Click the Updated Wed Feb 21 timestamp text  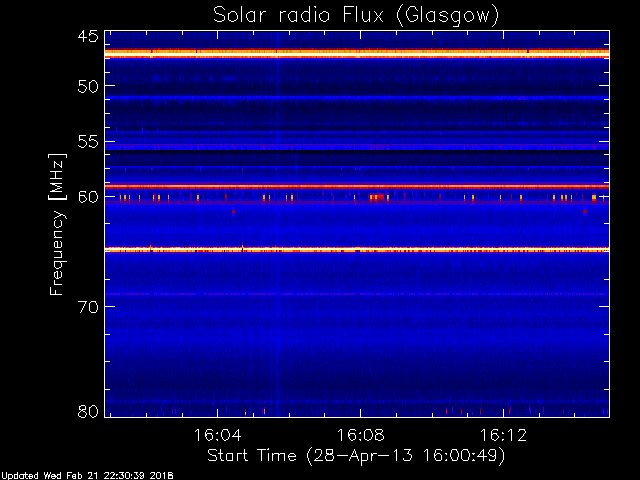(87, 476)
